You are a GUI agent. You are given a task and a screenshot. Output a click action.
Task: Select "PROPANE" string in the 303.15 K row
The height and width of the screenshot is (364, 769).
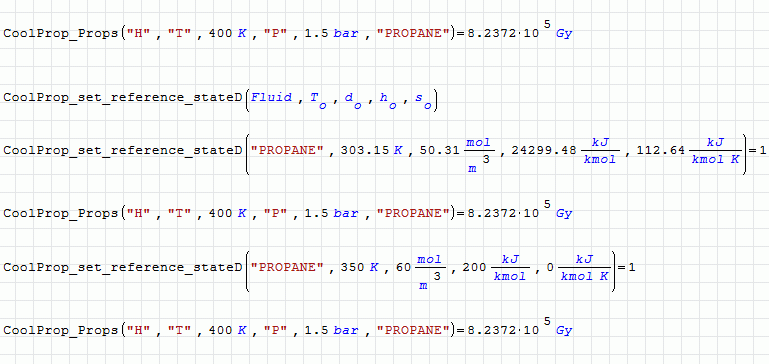coord(287,150)
